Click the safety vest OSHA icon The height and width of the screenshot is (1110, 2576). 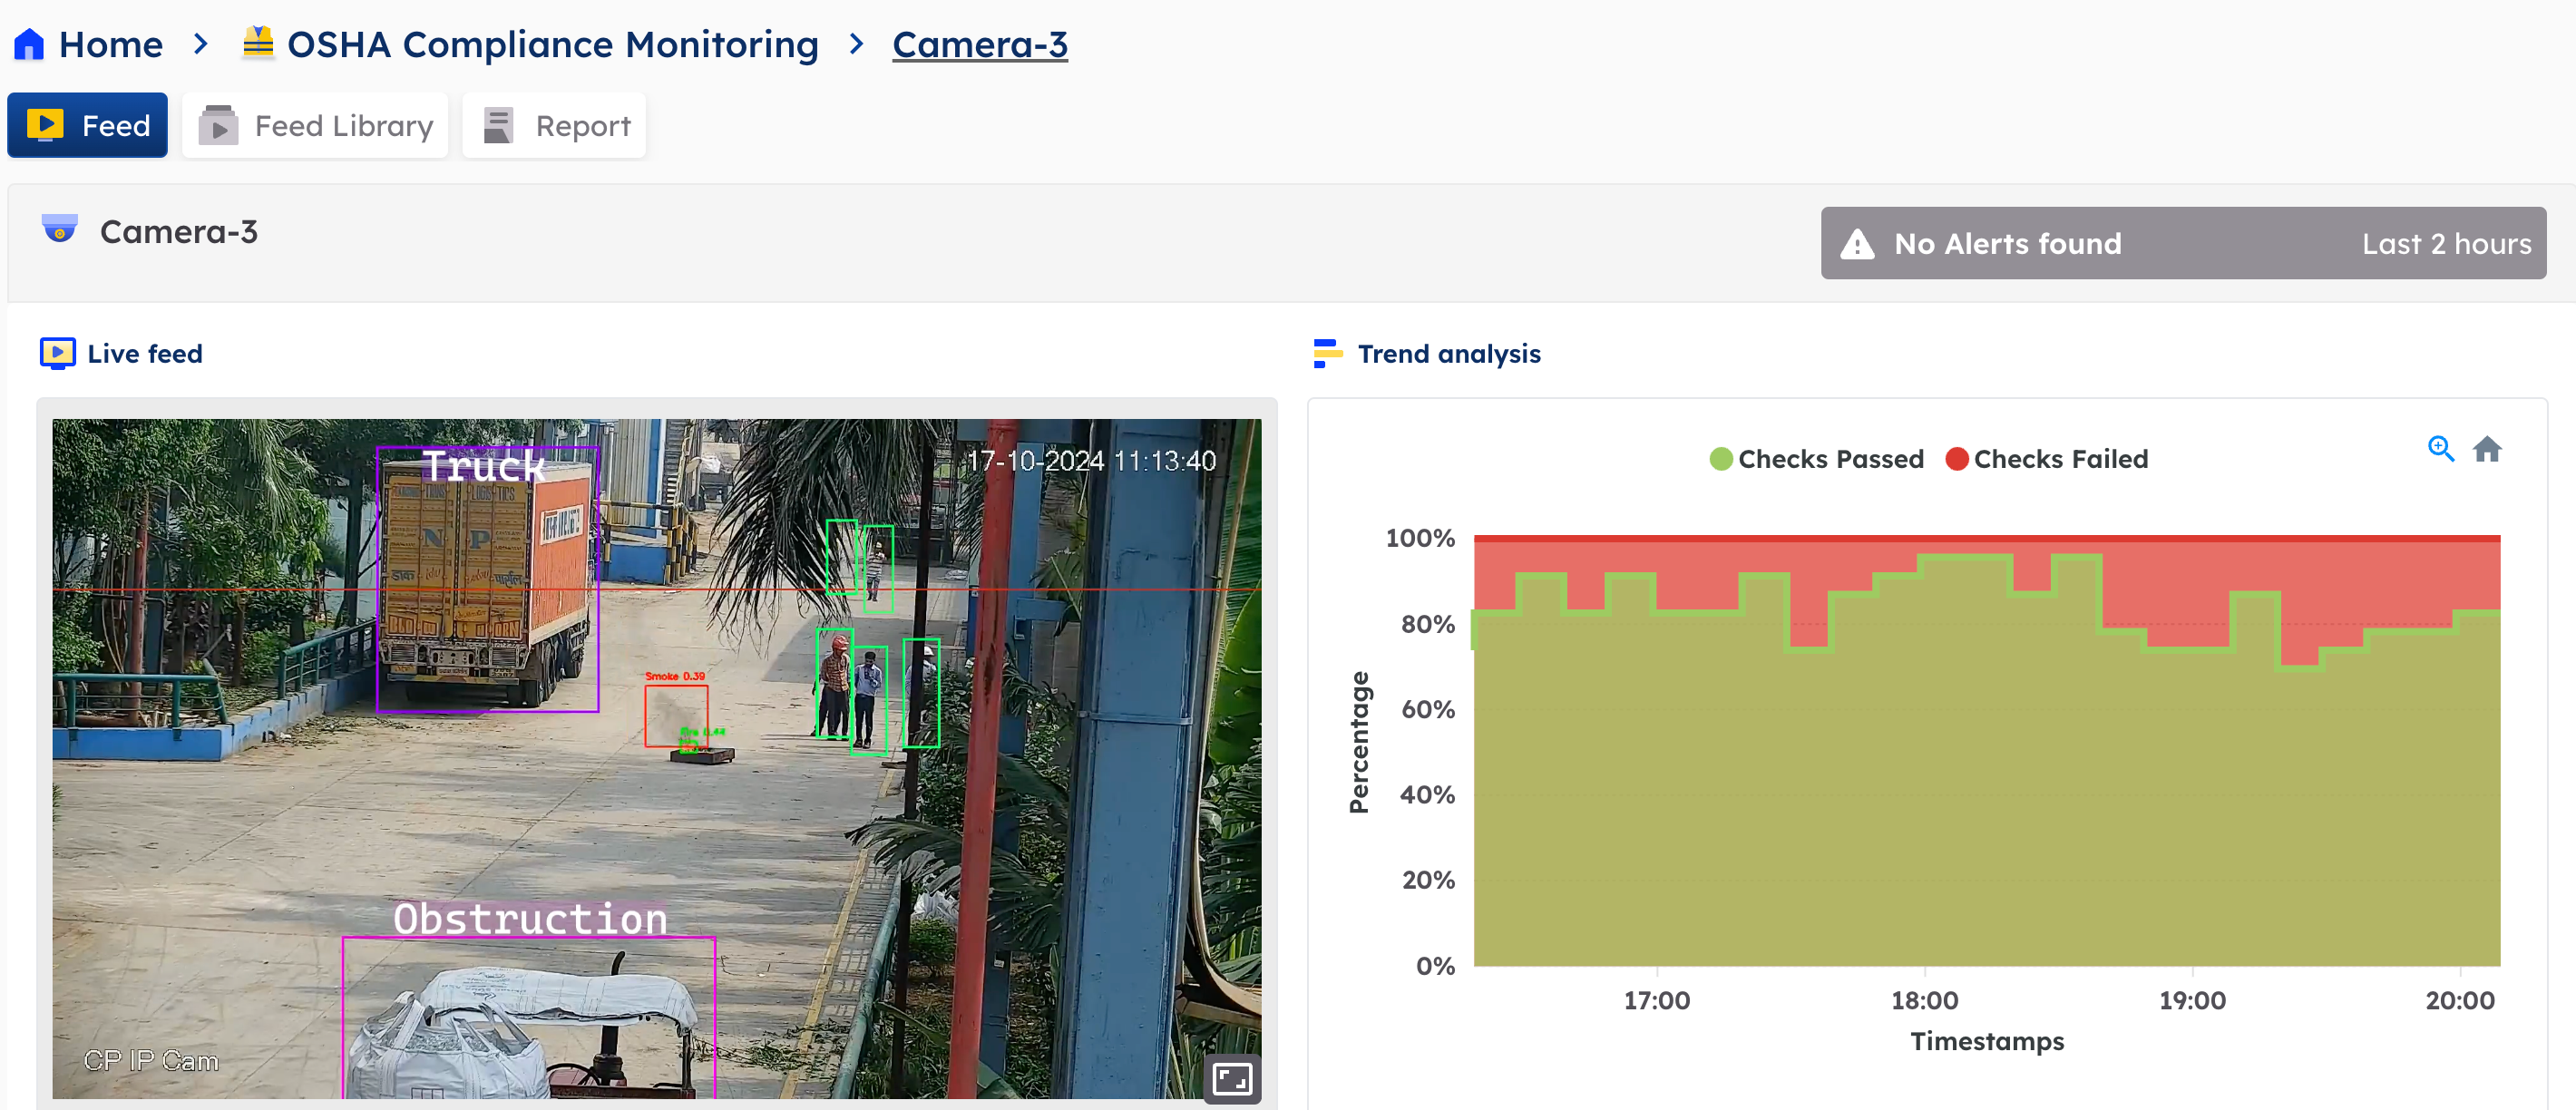pyautogui.click(x=258, y=43)
